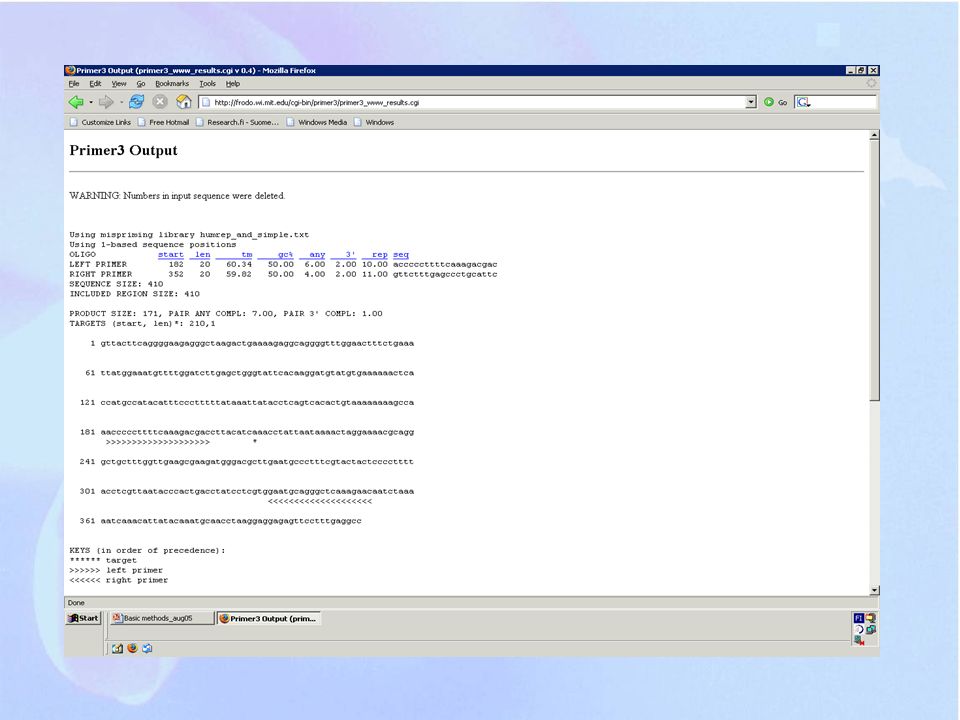Open the Customize Links bookmark
Image resolution: width=960 pixels, height=720 pixels.
coord(100,122)
